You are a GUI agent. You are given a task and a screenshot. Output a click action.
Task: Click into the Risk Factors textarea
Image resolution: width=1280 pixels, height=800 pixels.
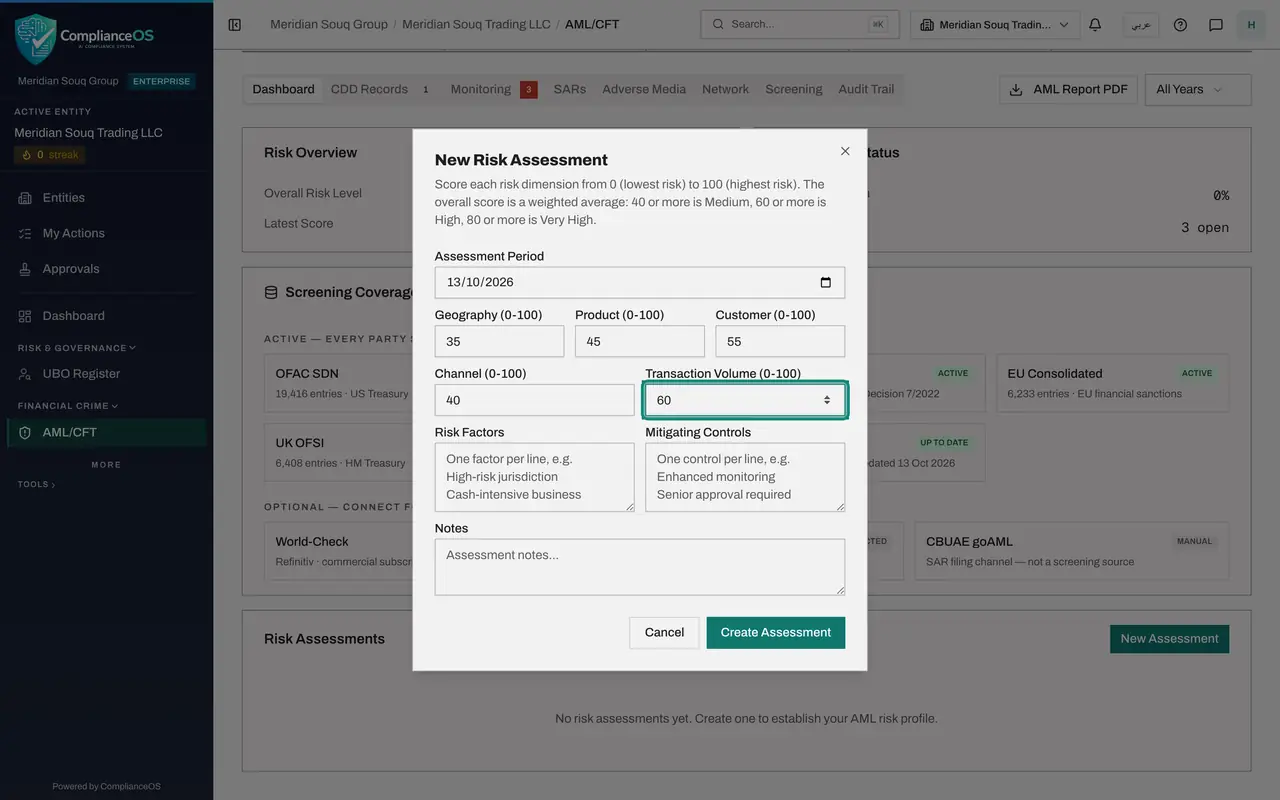pos(535,478)
